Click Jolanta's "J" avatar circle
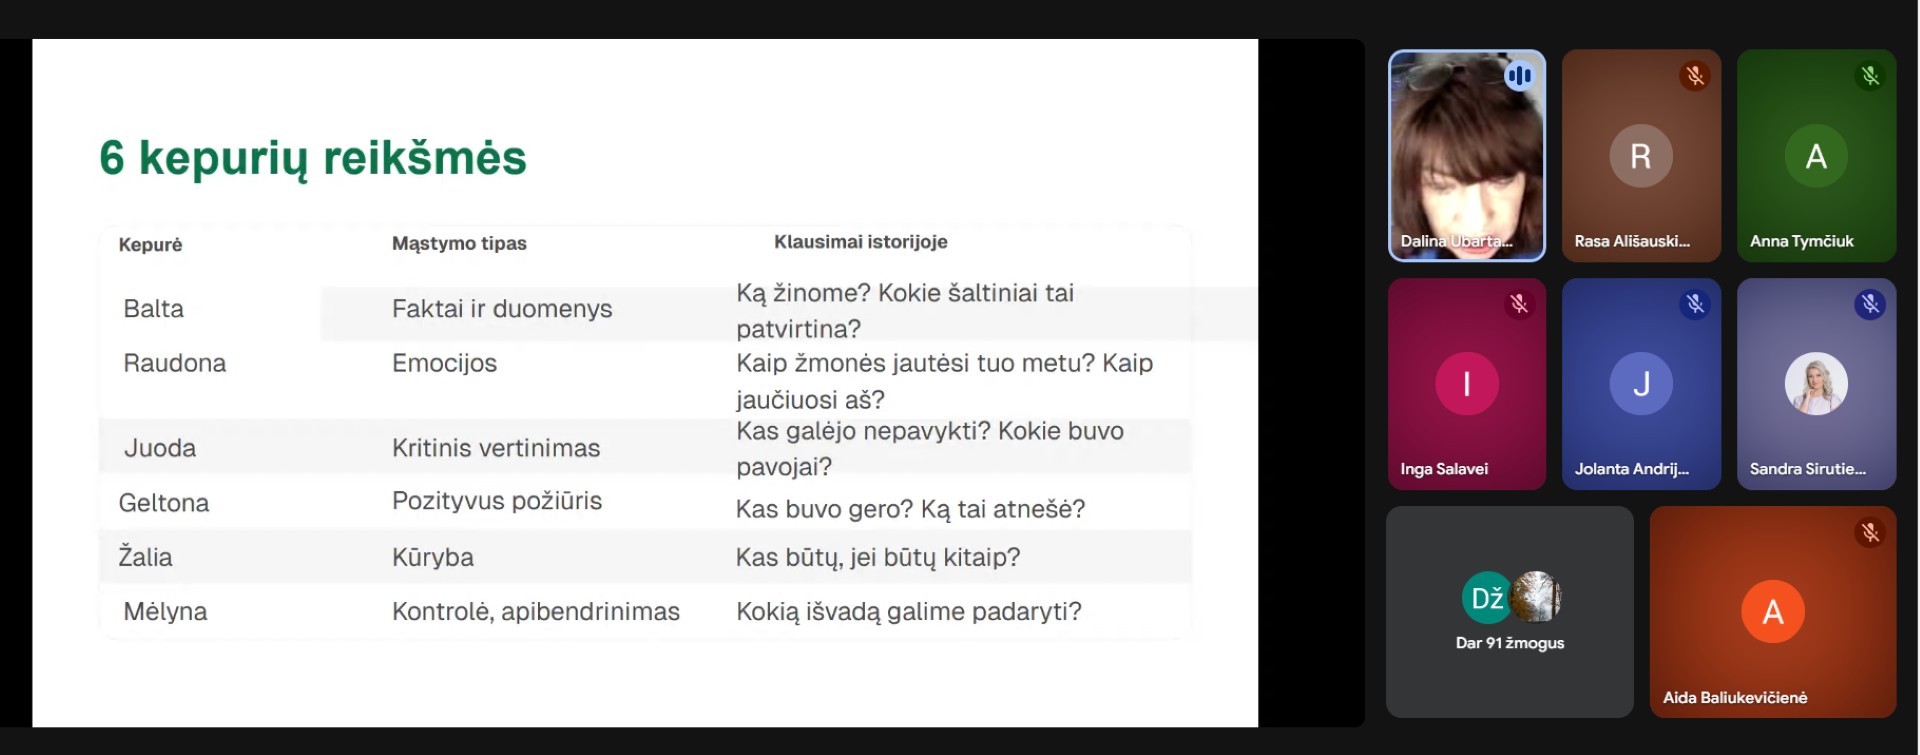This screenshot has width=1920, height=755. [1641, 384]
